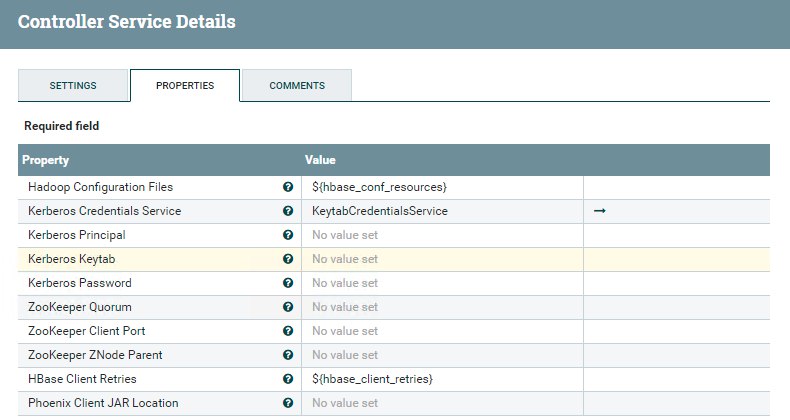The width and height of the screenshot is (790, 420).
Task: Show help for ZooKeeper Quorum property
Action: coord(288,307)
